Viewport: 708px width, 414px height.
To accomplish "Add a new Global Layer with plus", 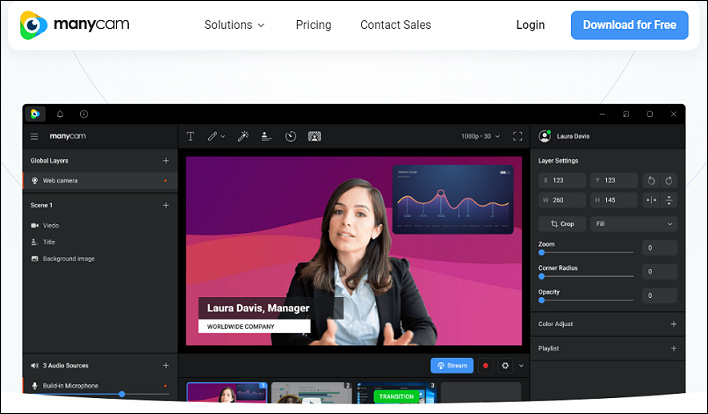I will [166, 161].
